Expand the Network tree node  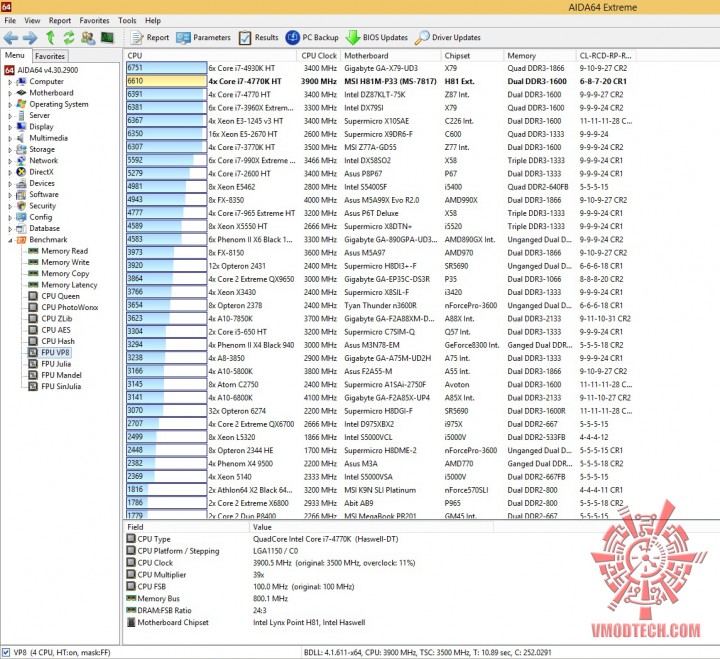pyautogui.click(x=10, y=161)
